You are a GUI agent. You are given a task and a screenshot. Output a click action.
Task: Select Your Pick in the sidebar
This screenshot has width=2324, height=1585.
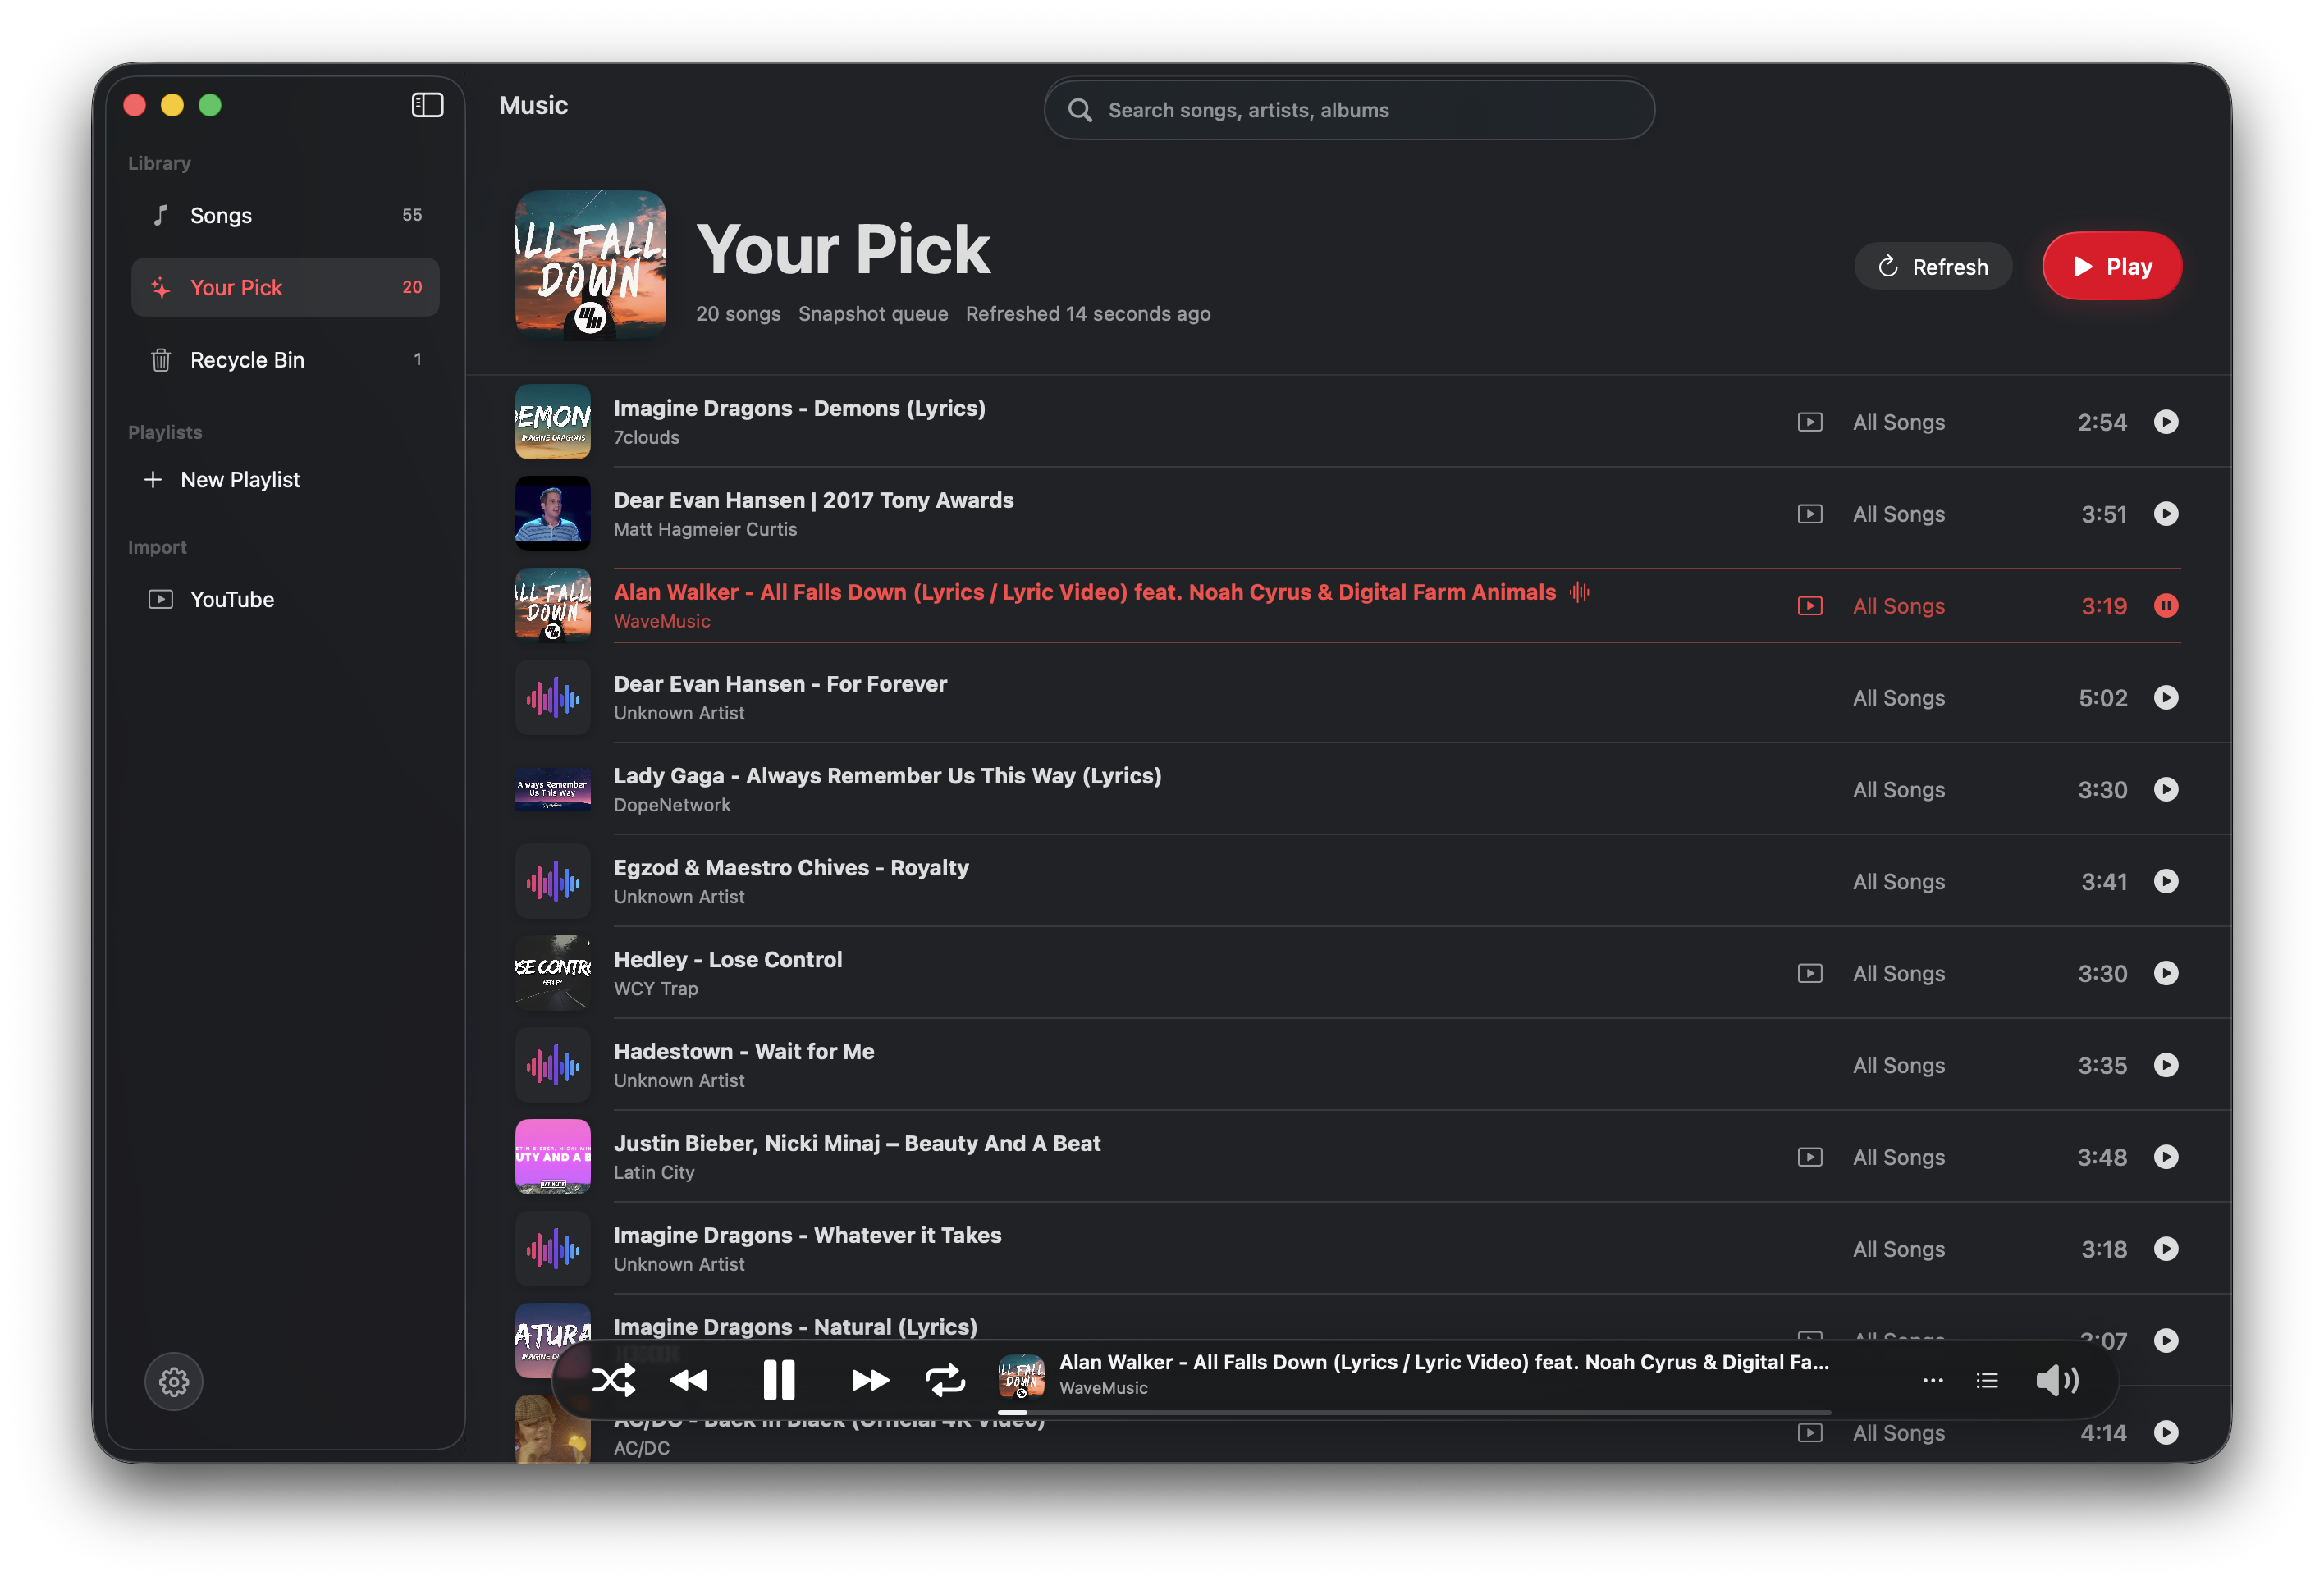pyautogui.click(x=285, y=287)
